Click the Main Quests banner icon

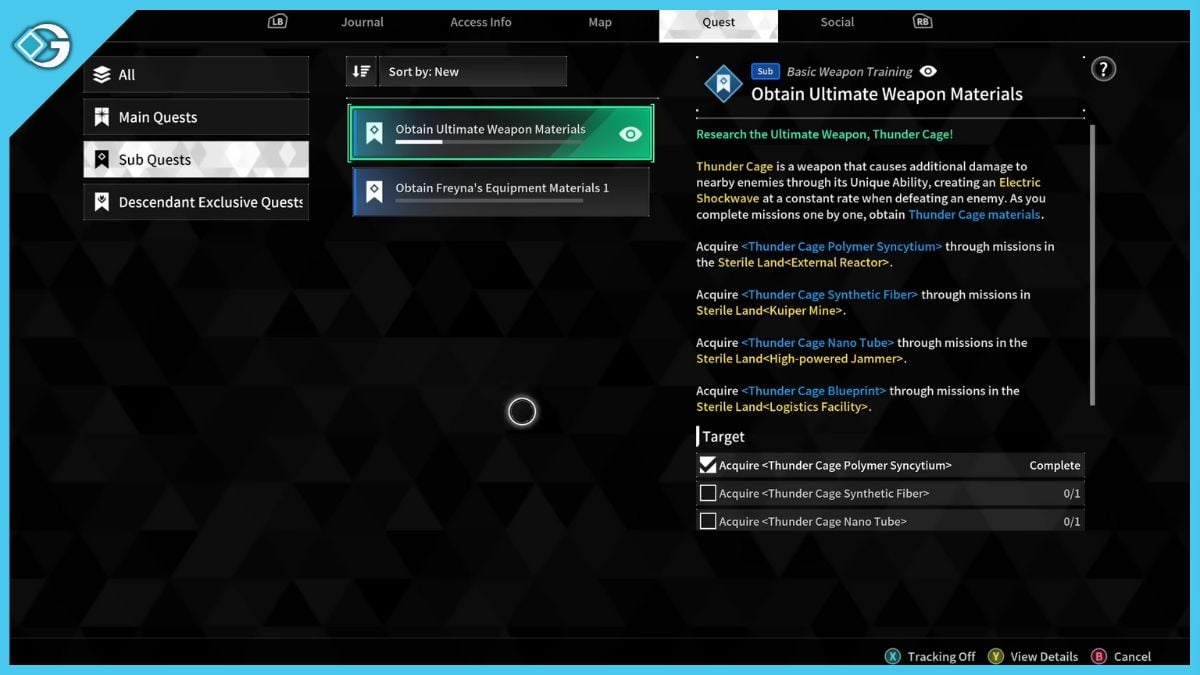(x=101, y=117)
